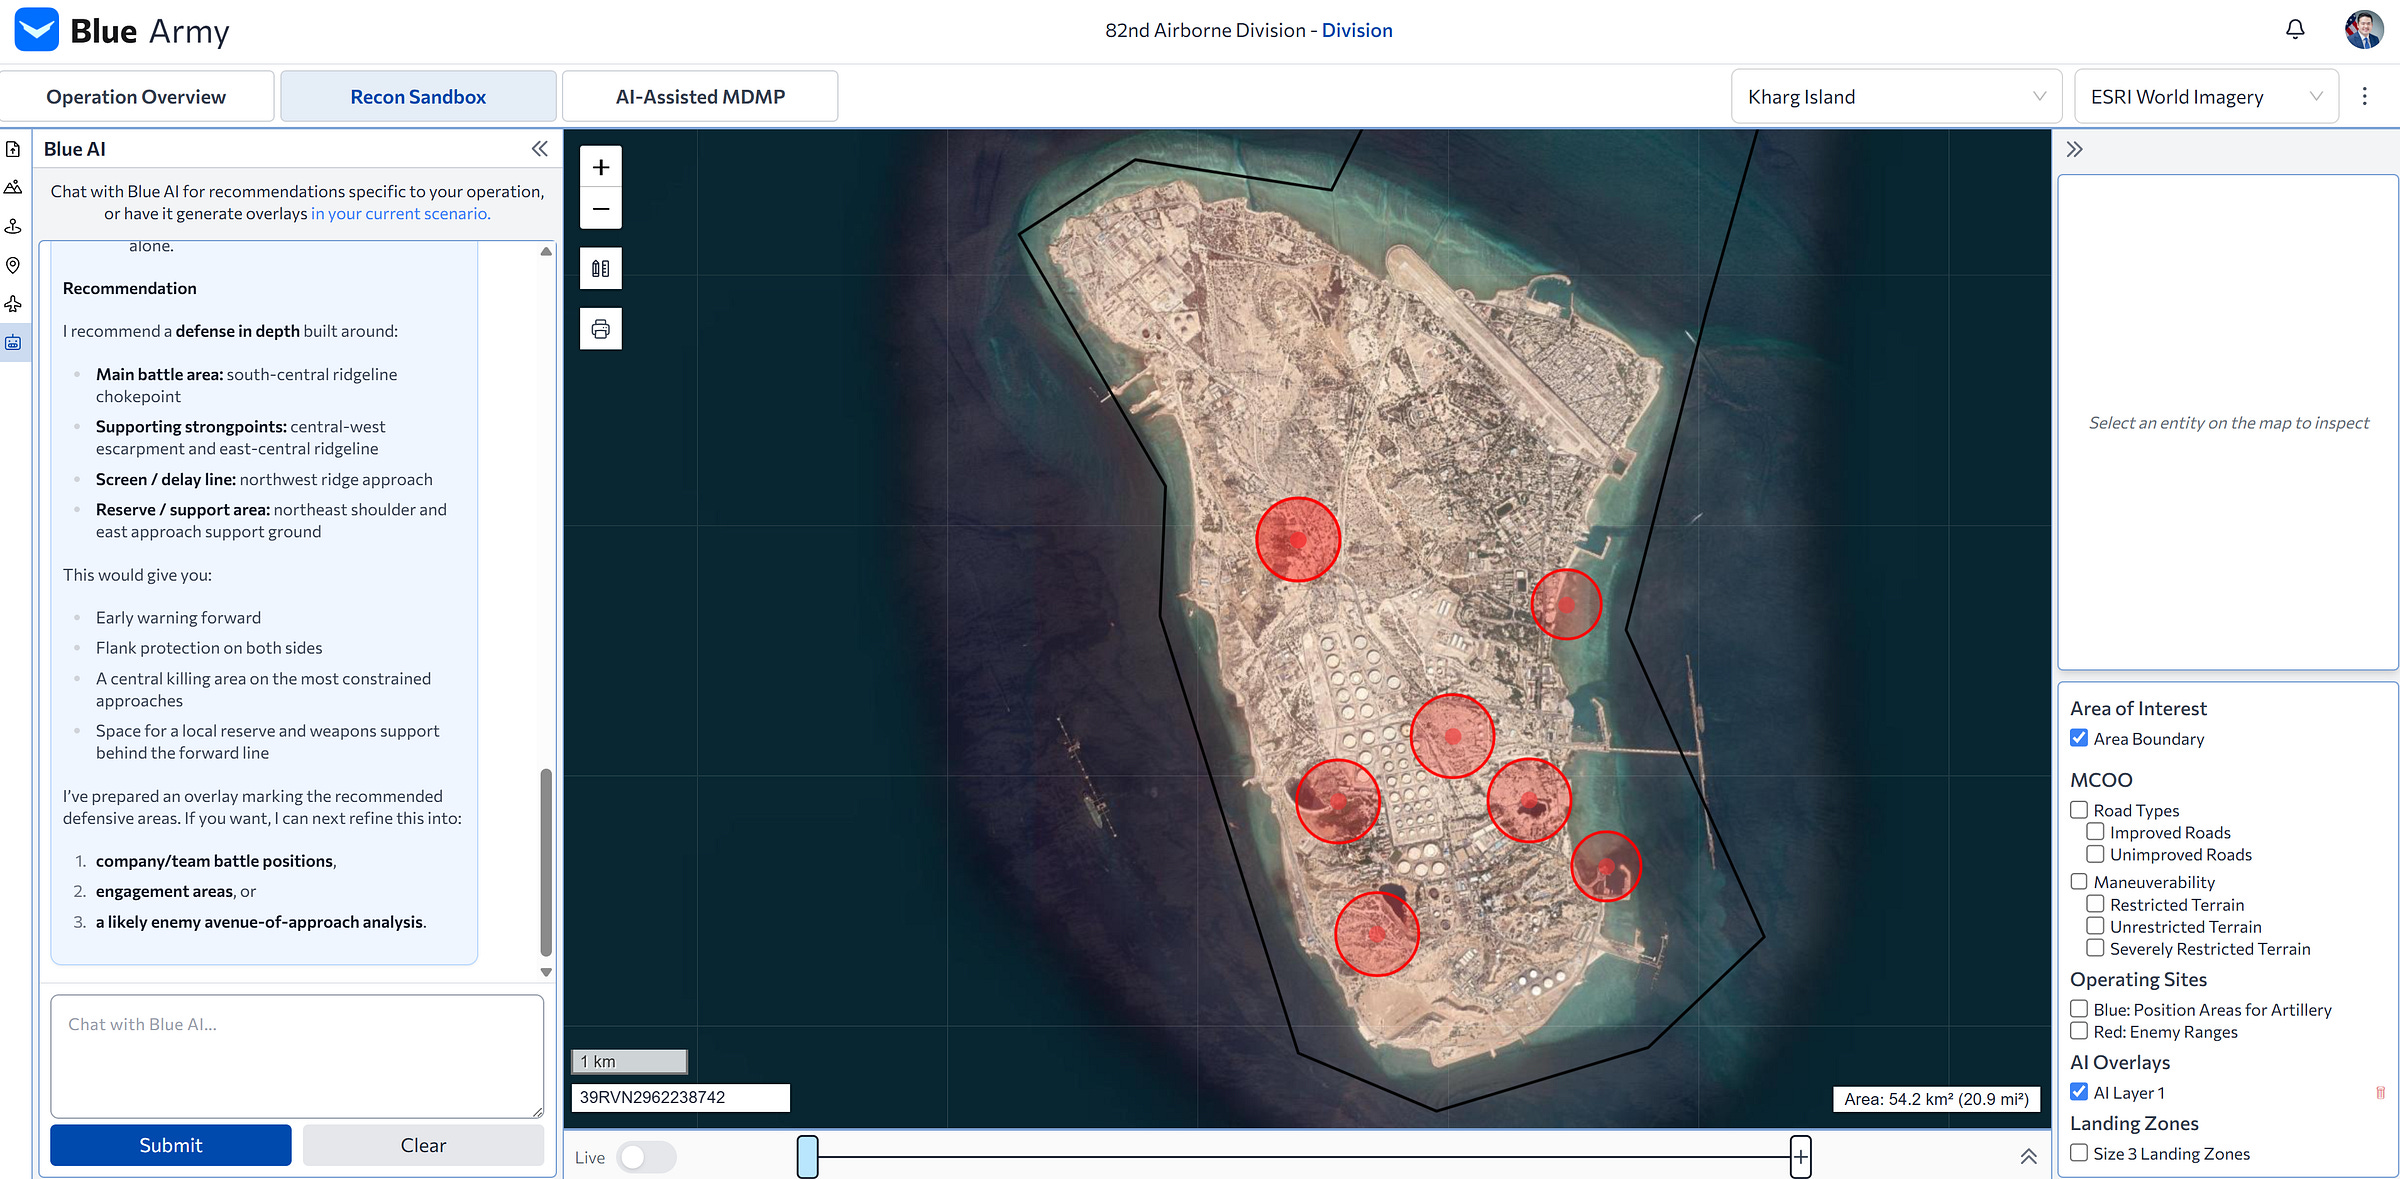
Task: Click the location pin sidebar icon
Action: (x=13, y=265)
